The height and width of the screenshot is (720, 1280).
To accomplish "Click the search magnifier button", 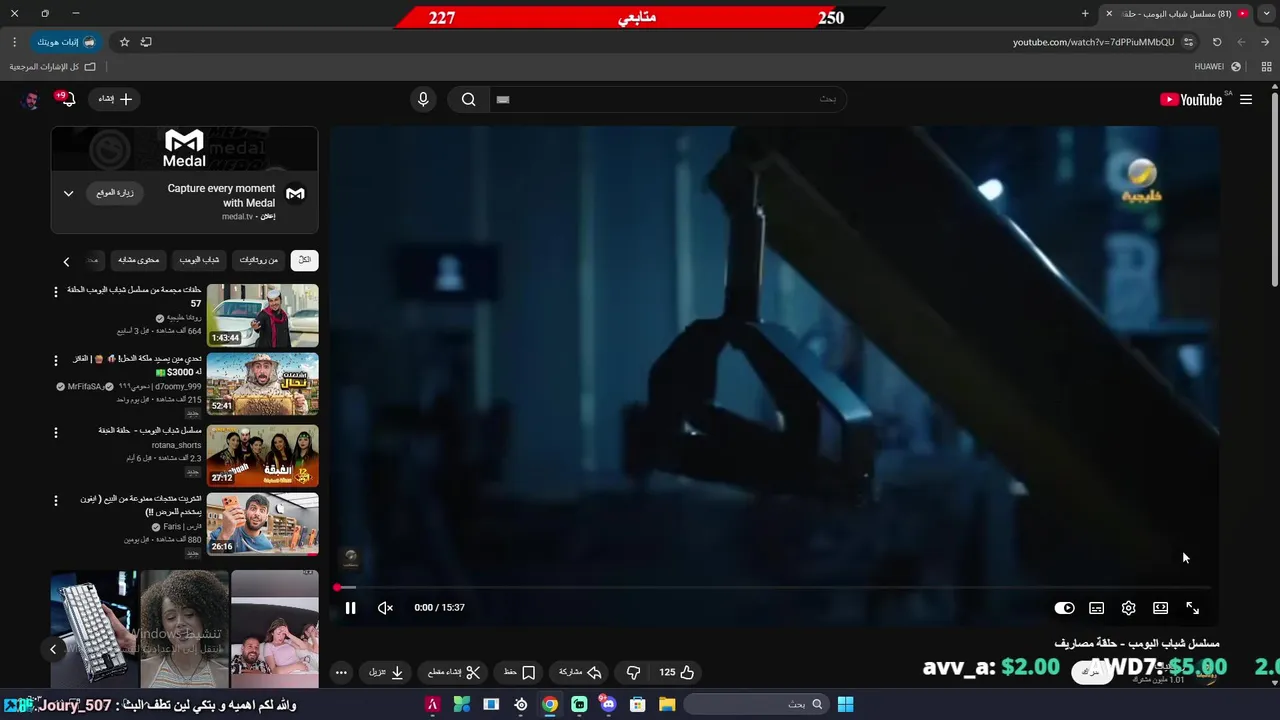I will 468,99.
